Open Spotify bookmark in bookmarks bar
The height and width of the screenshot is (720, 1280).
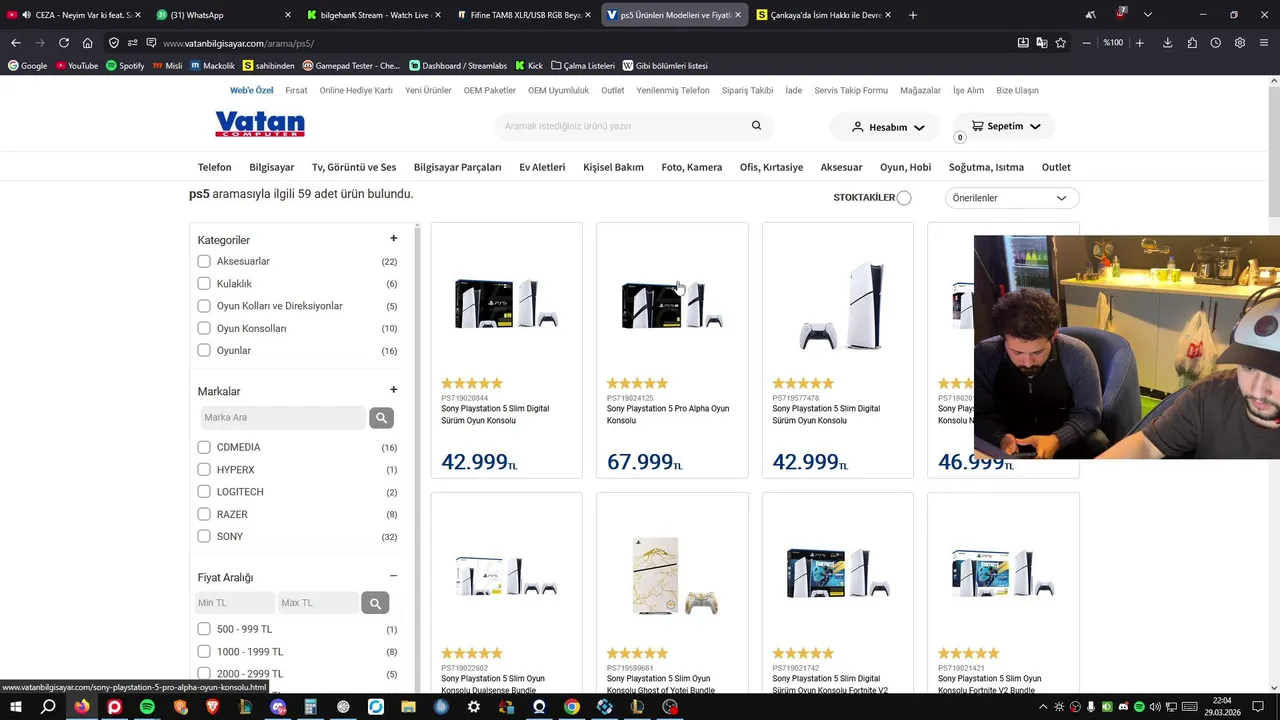pyautogui.click(x=125, y=66)
